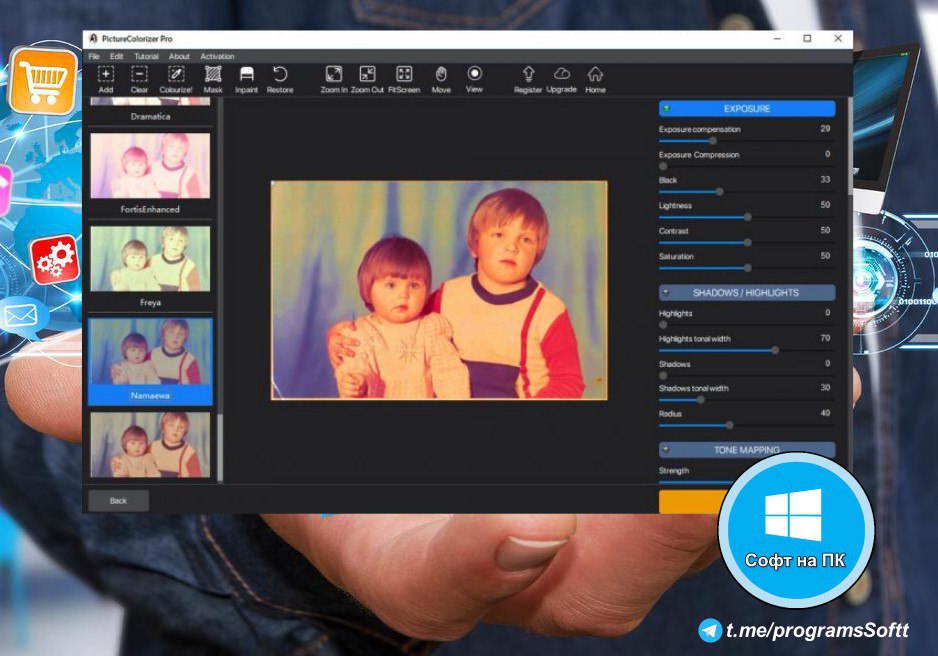Open the File menu
Viewport: 938px width, 656px height.
(x=94, y=56)
